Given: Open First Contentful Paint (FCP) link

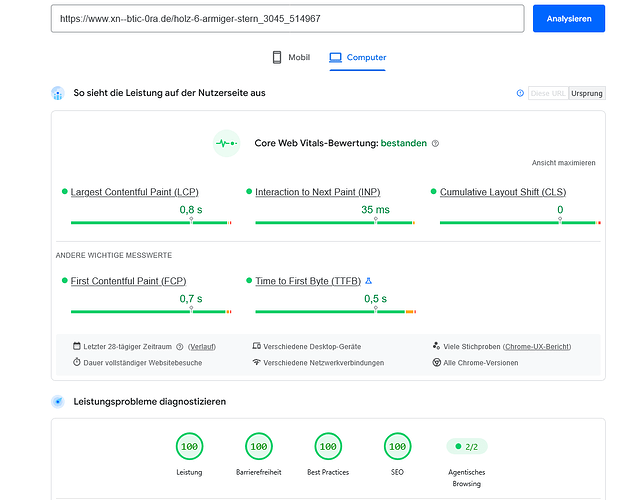Looking at the screenshot, I should 128,281.
